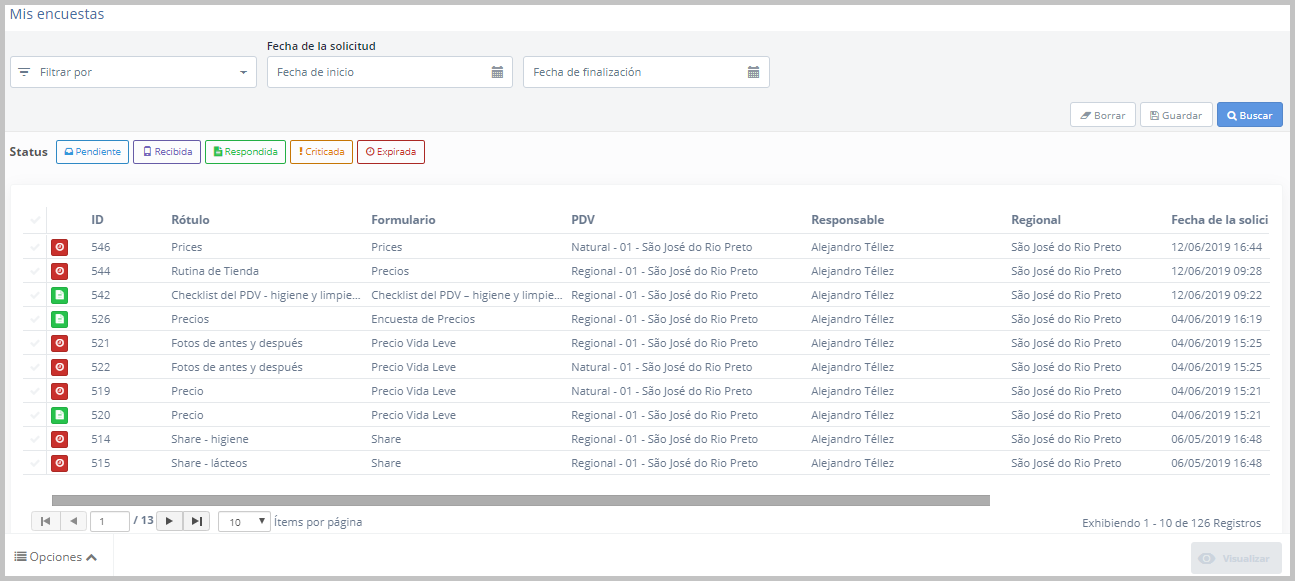The height and width of the screenshot is (581, 1295).
Task: Click the Borrar button
Action: click(x=1102, y=115)
